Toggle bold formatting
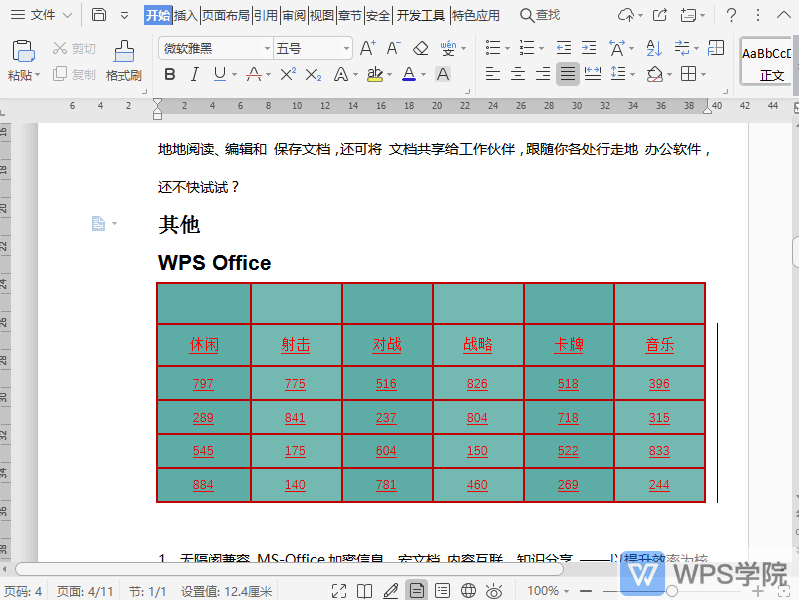The width and height of the screenshot is (799, 600). [x=170, y=74]
